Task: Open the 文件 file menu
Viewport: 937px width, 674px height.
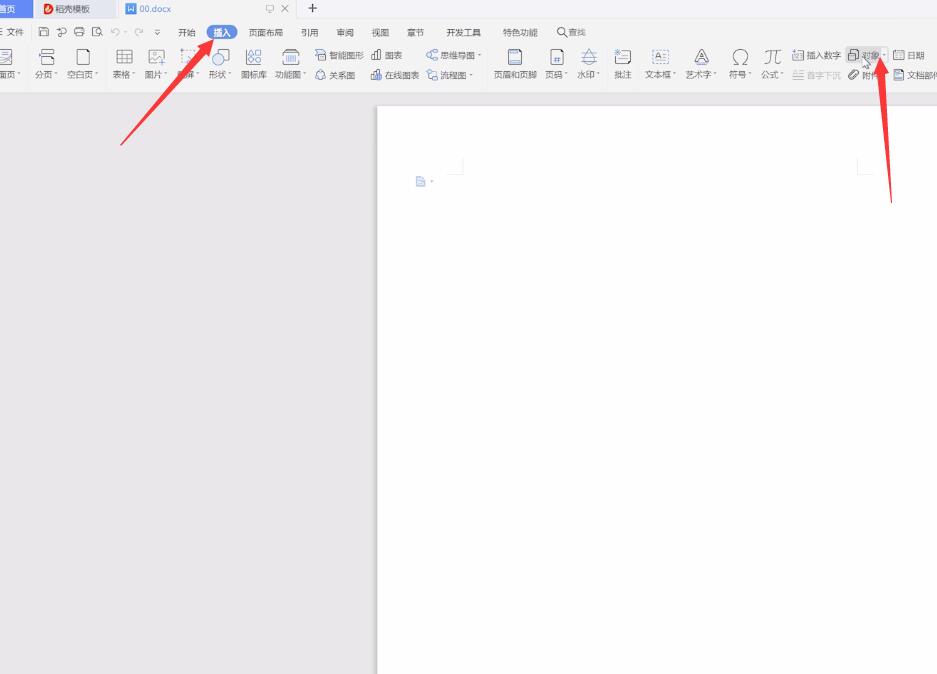Action: pyautogui.click(x=12, y=32)
